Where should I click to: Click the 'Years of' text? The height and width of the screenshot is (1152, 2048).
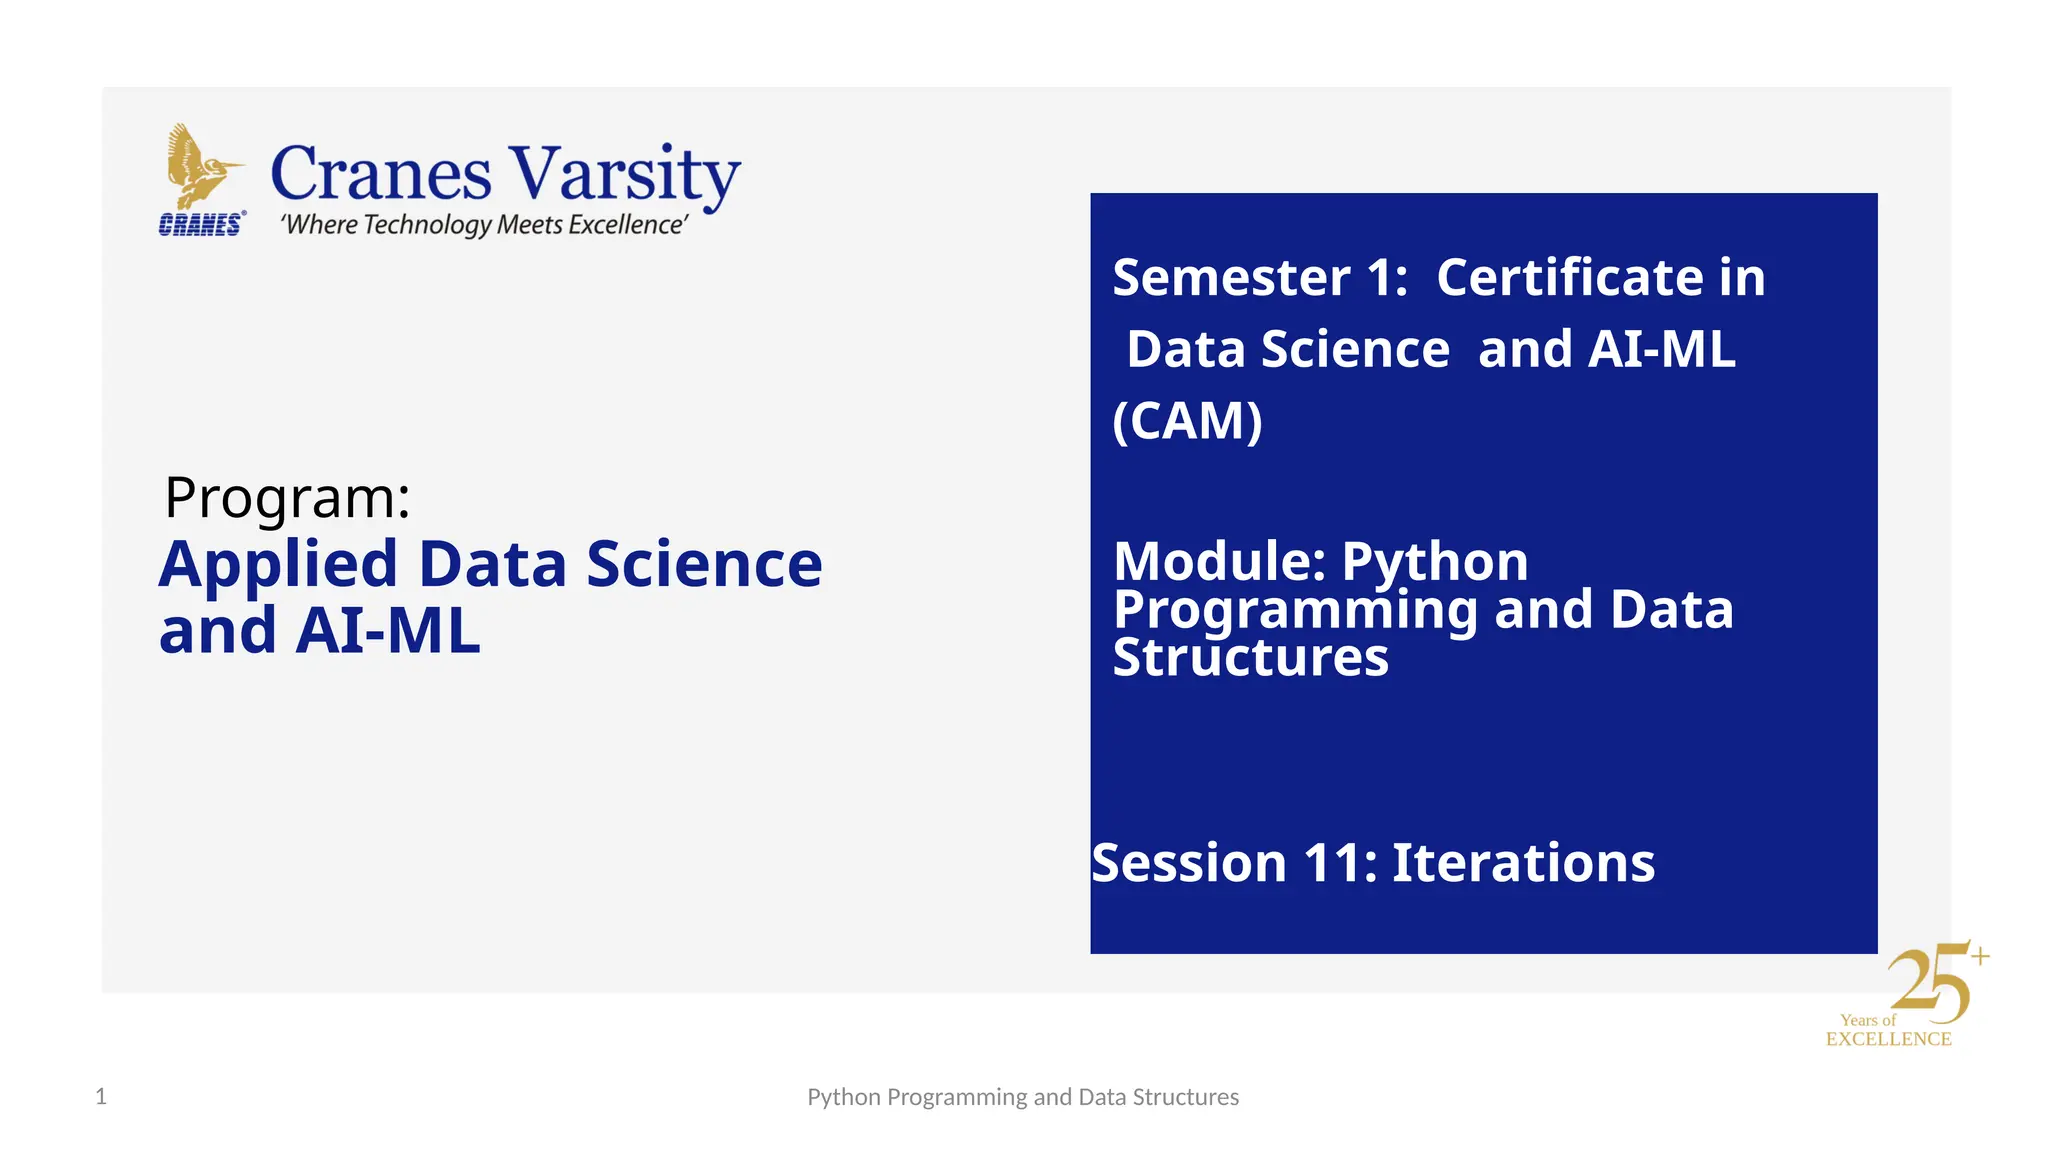pyautogui.click(x=1867, y=1020)
